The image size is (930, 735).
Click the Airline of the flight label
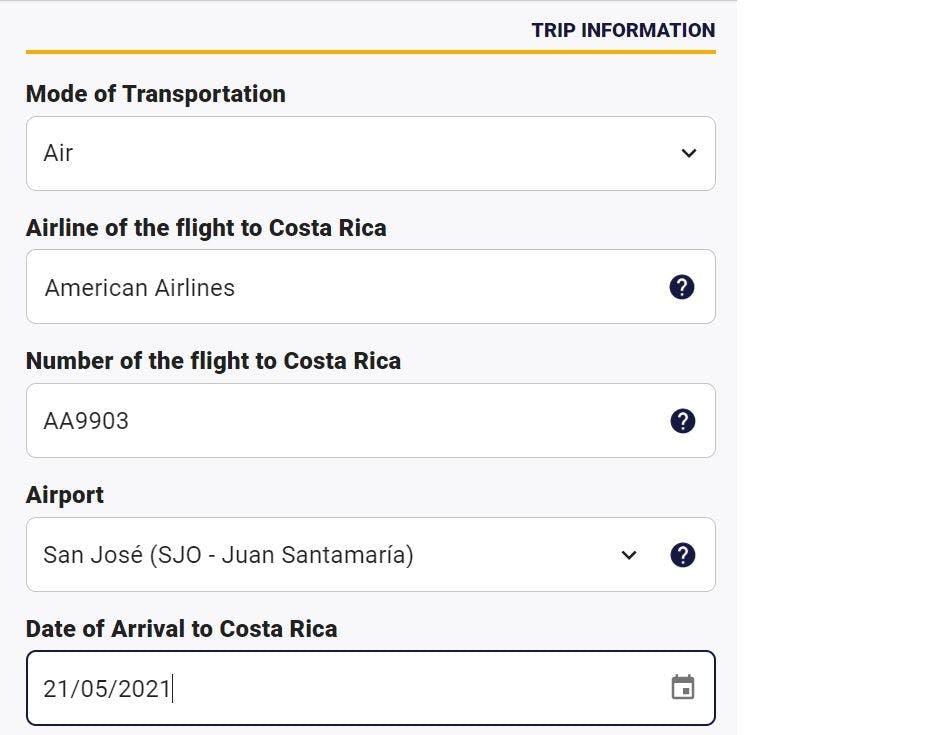pyautogui.click(x=206, y=228)
